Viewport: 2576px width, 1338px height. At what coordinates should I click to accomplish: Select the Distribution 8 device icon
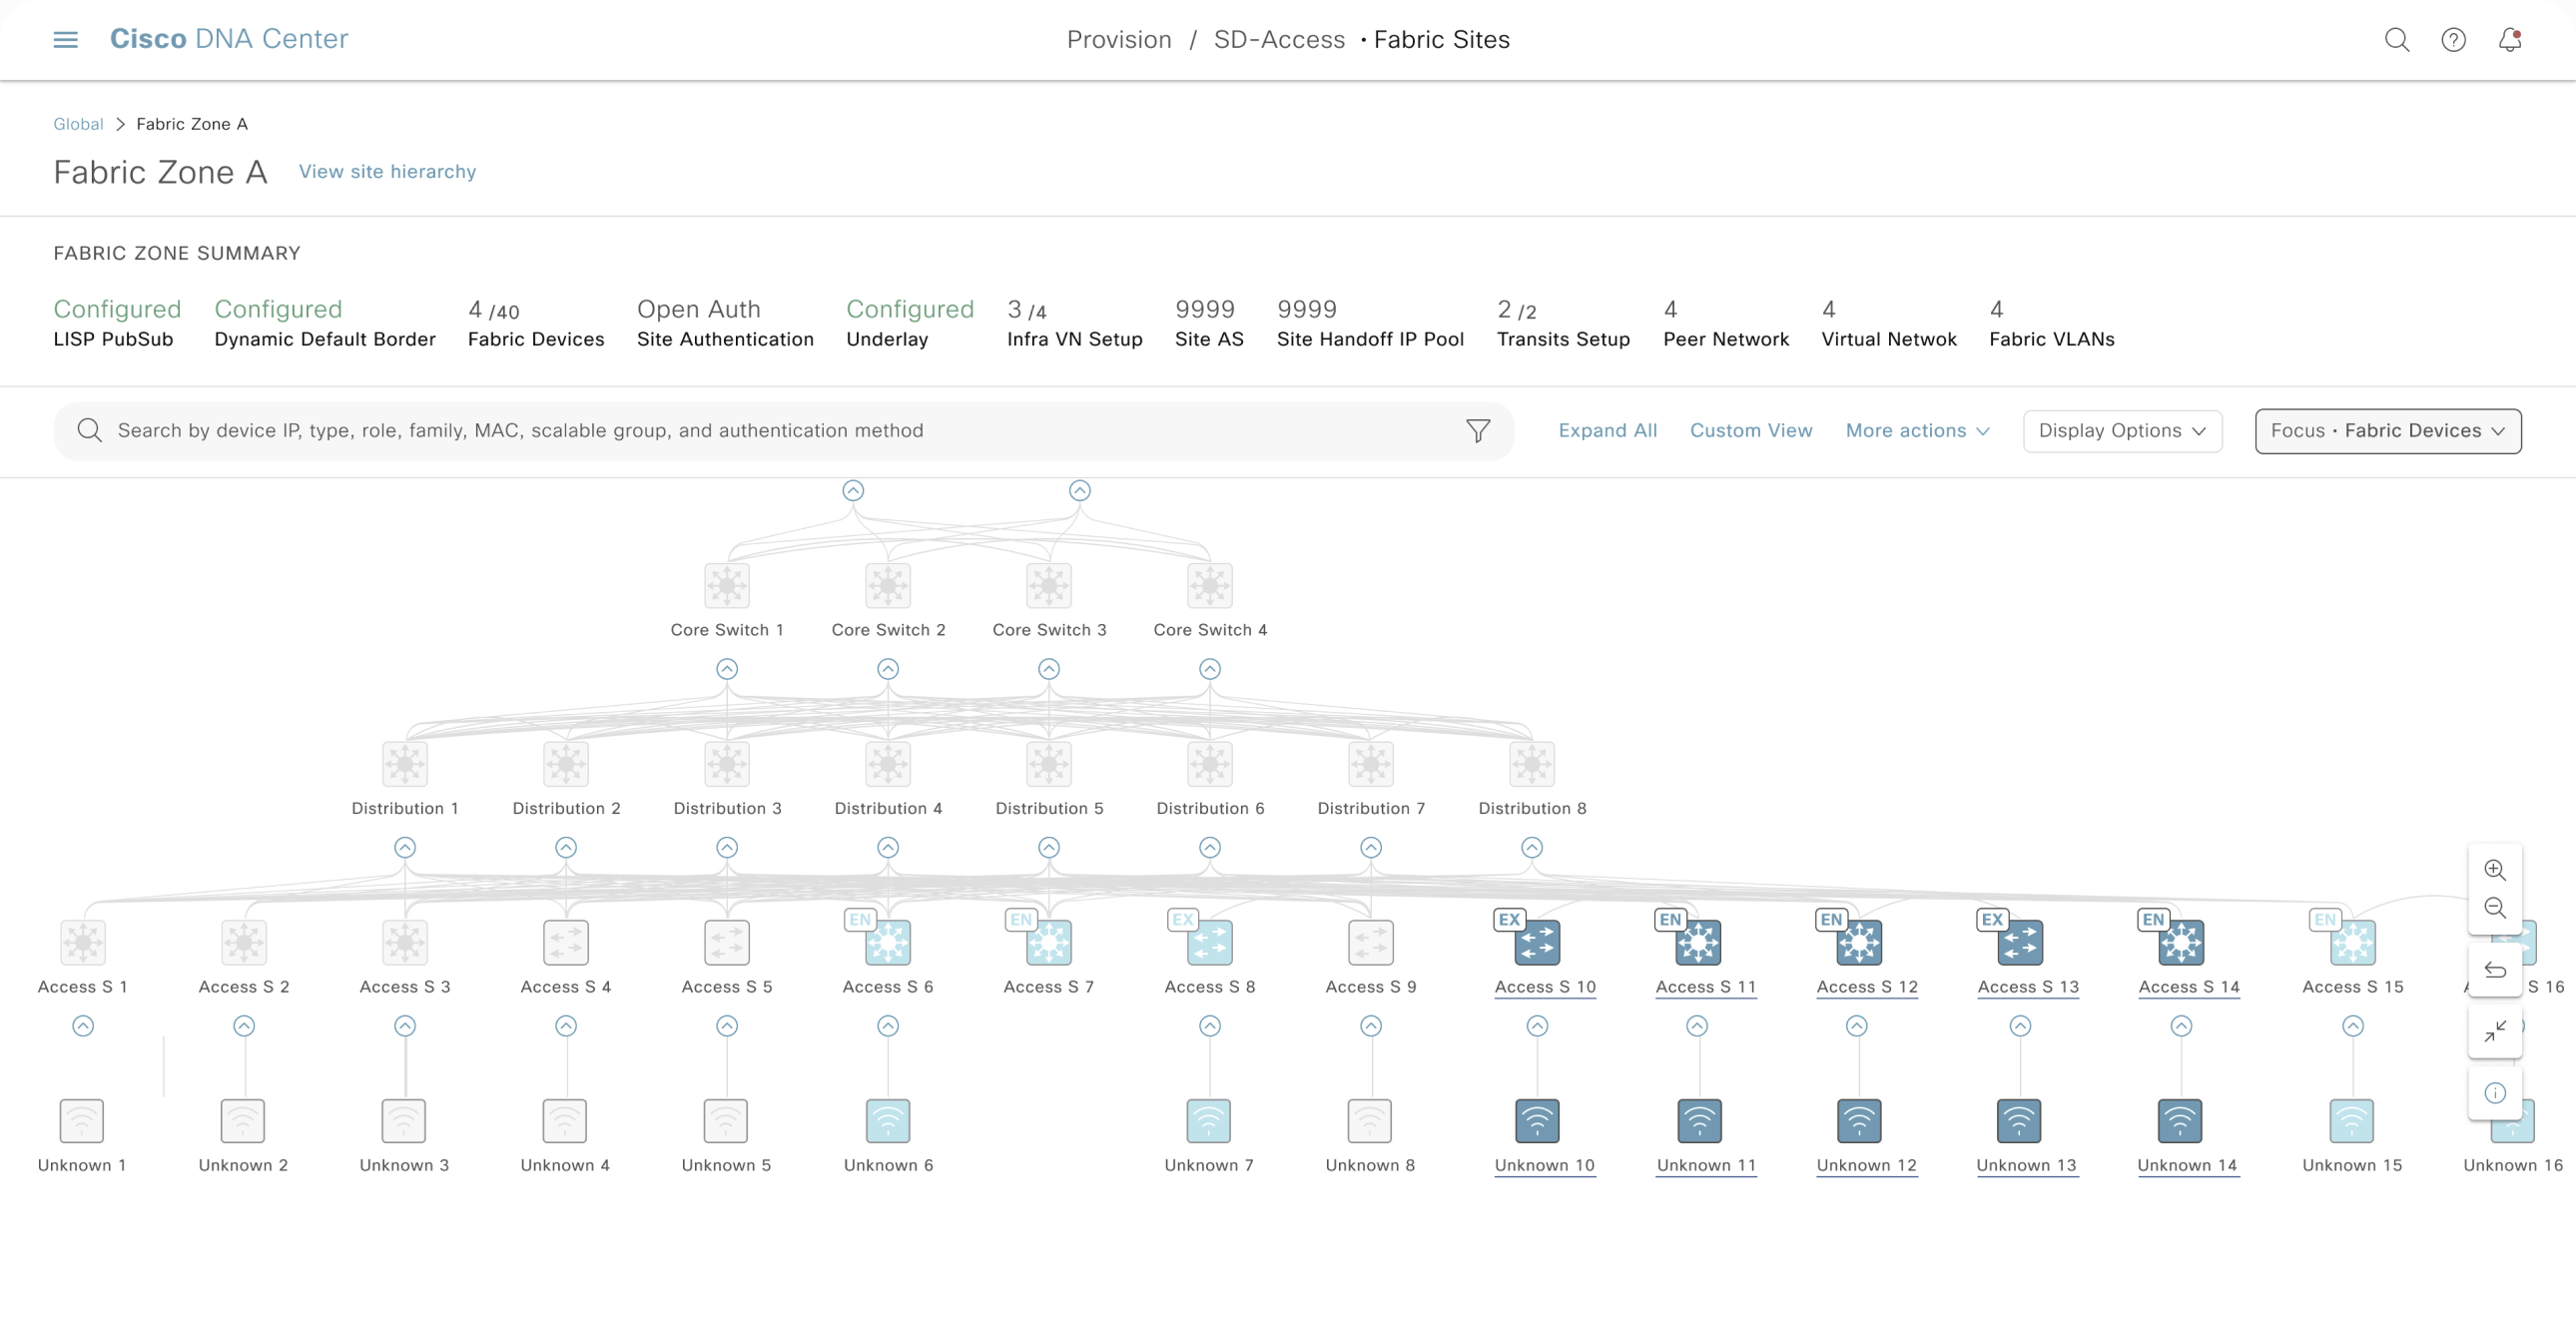tap(1532, 764)
